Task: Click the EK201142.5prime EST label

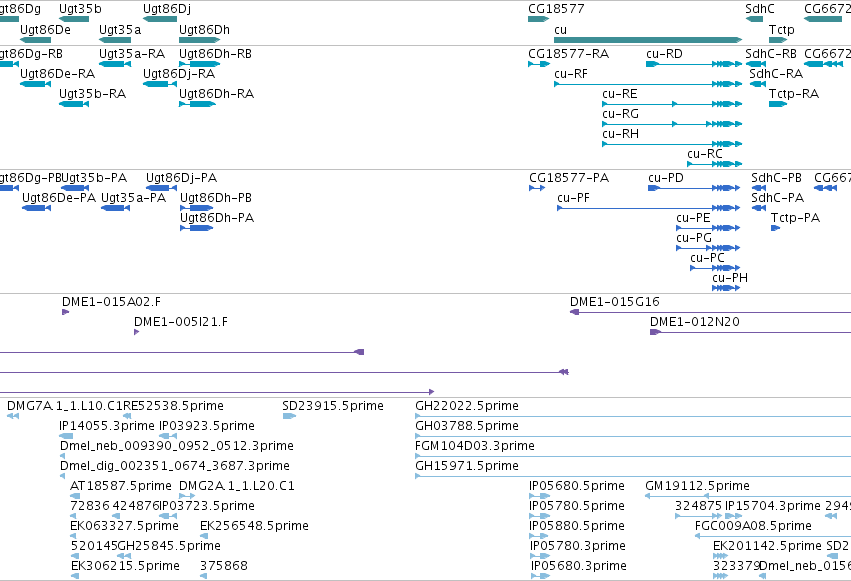Action: [767, 546]
